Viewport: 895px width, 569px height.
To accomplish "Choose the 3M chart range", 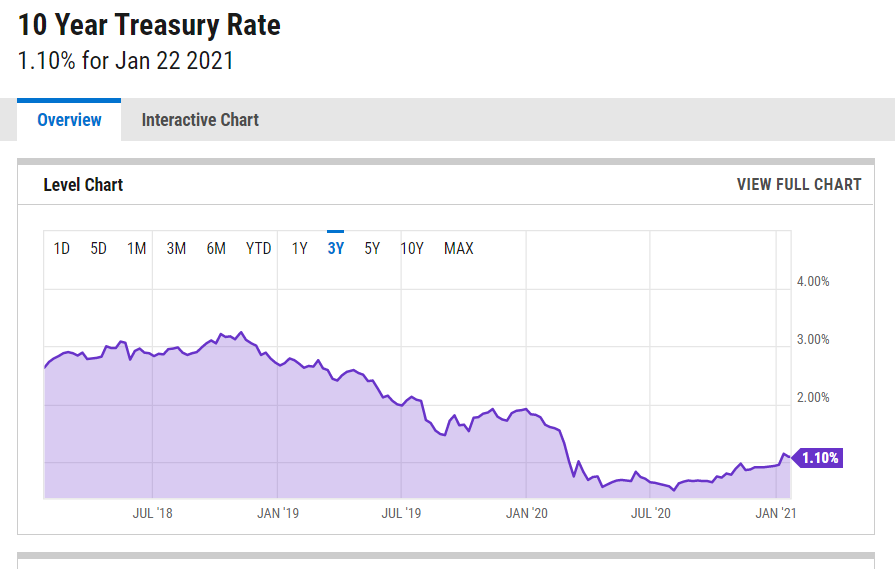I will (x=176, y=248).
